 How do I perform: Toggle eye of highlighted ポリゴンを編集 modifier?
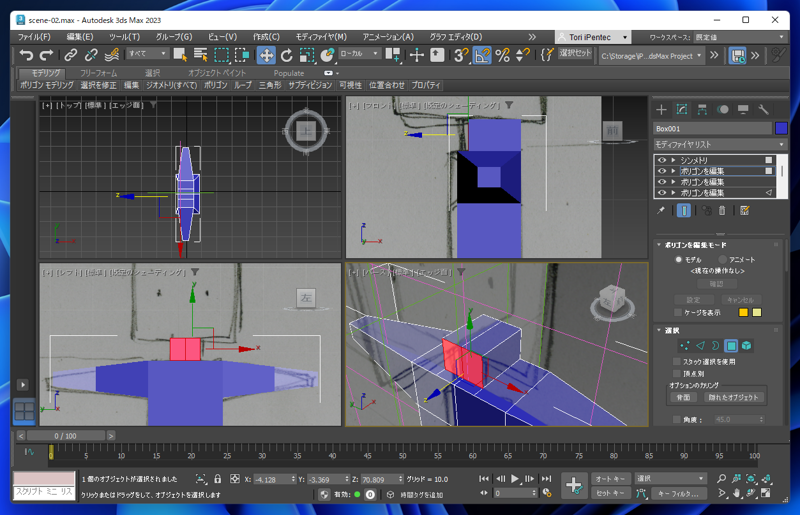pos(662,171)
